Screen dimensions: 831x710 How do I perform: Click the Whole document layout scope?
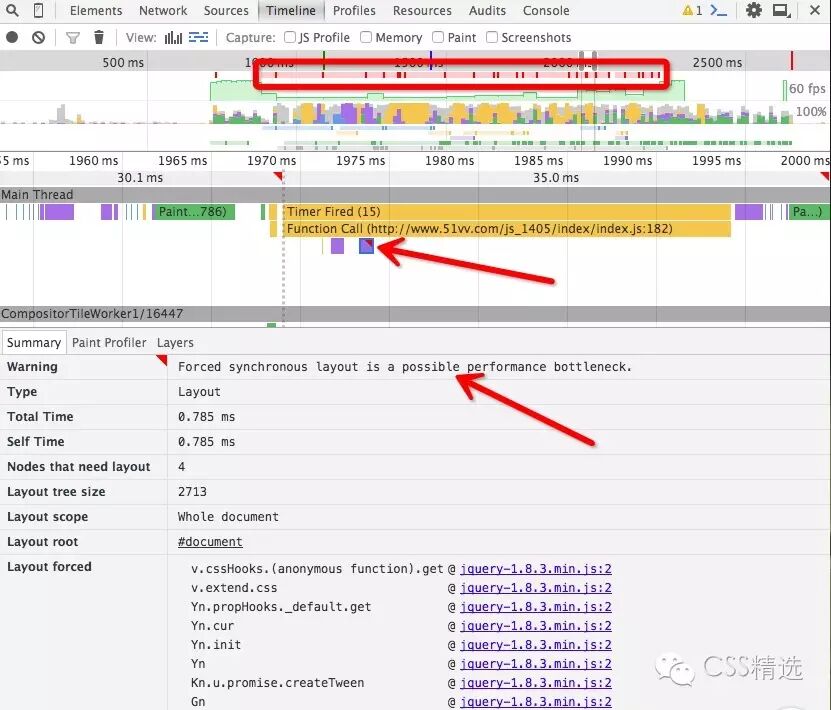[228, 517]
